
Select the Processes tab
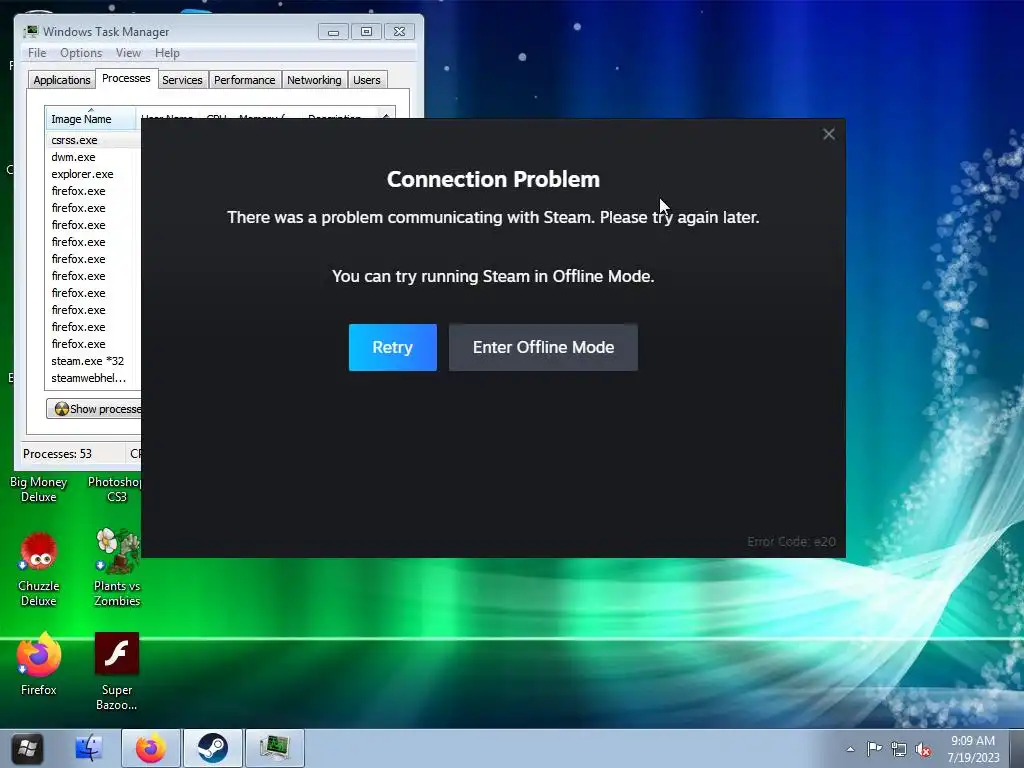point(126,78)
